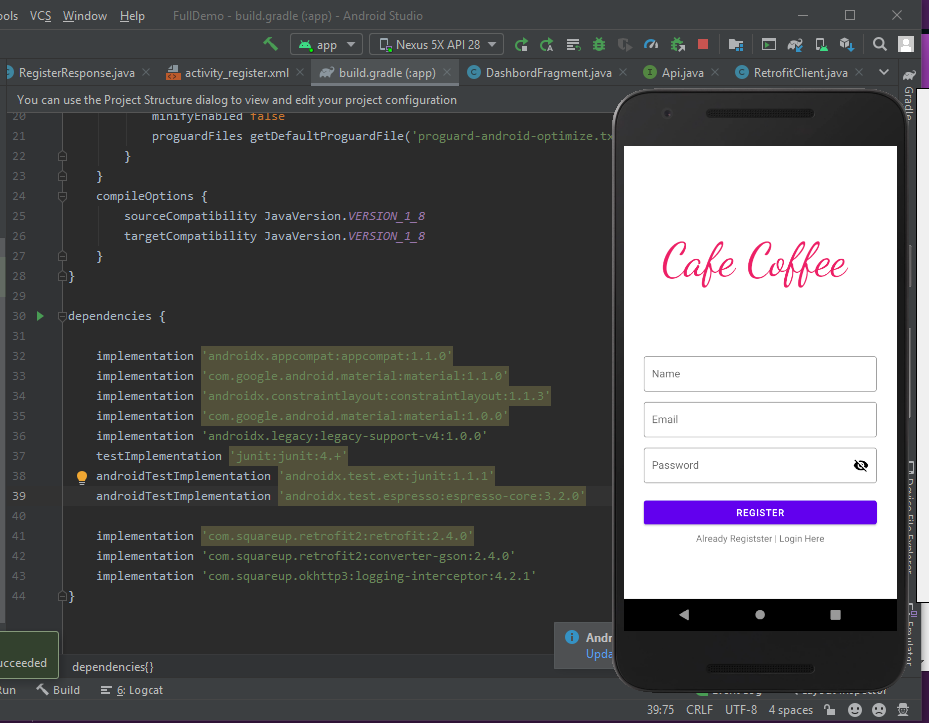Close the build.gradle (:app) tab

pos(447,72)
